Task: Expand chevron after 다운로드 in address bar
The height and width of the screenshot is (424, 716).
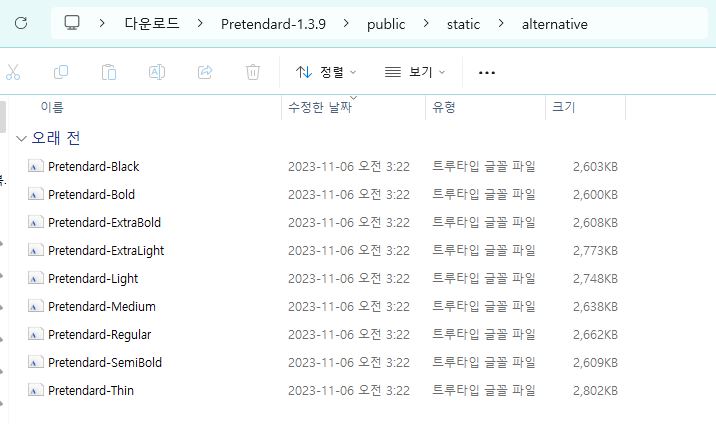Action: point(200,23)
